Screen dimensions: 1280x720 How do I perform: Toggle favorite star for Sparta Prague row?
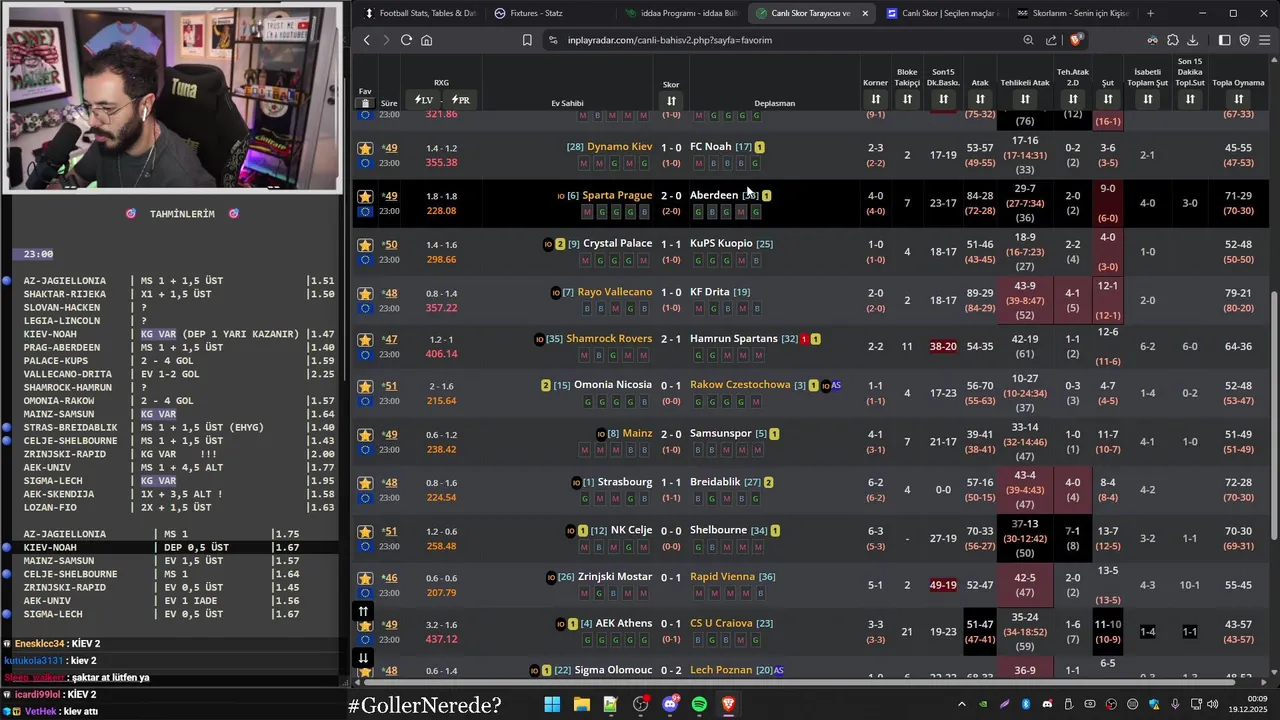(x=365, y=196)
